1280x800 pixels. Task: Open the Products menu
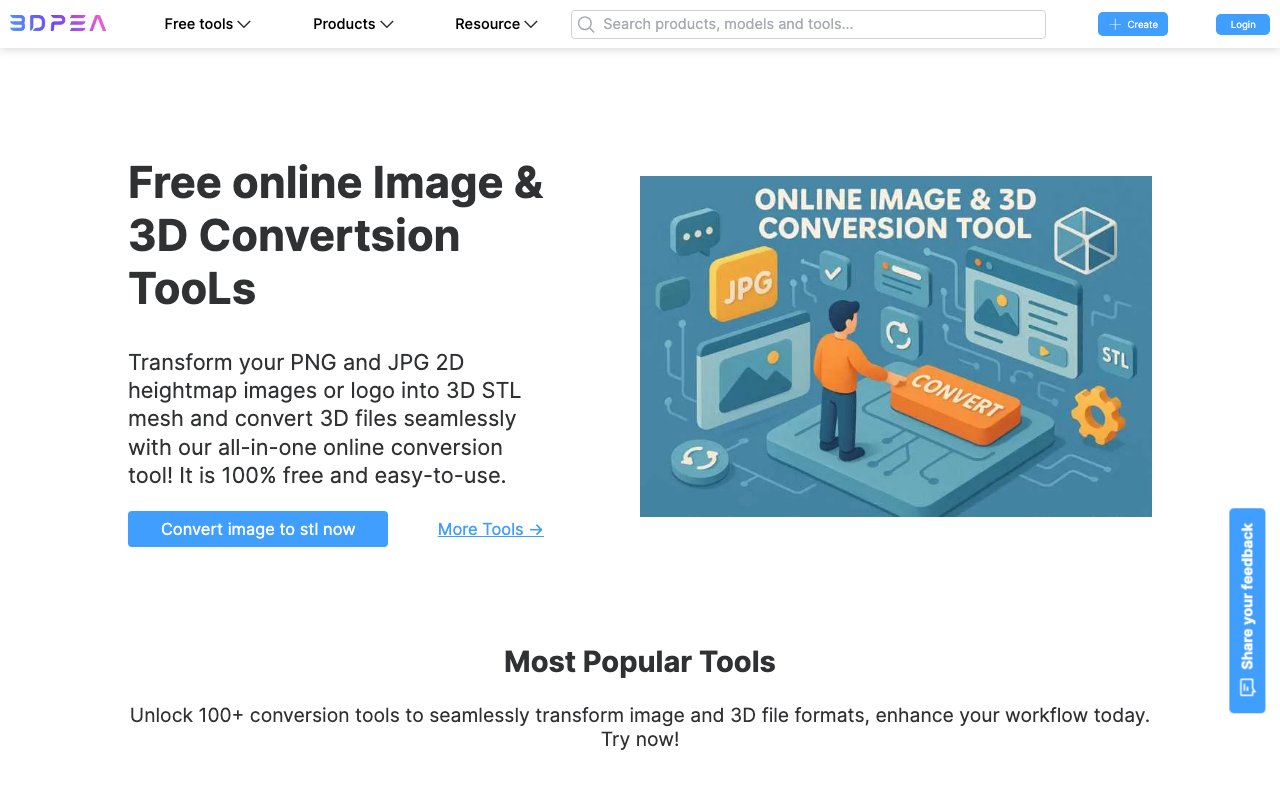[x=353, y=24]
